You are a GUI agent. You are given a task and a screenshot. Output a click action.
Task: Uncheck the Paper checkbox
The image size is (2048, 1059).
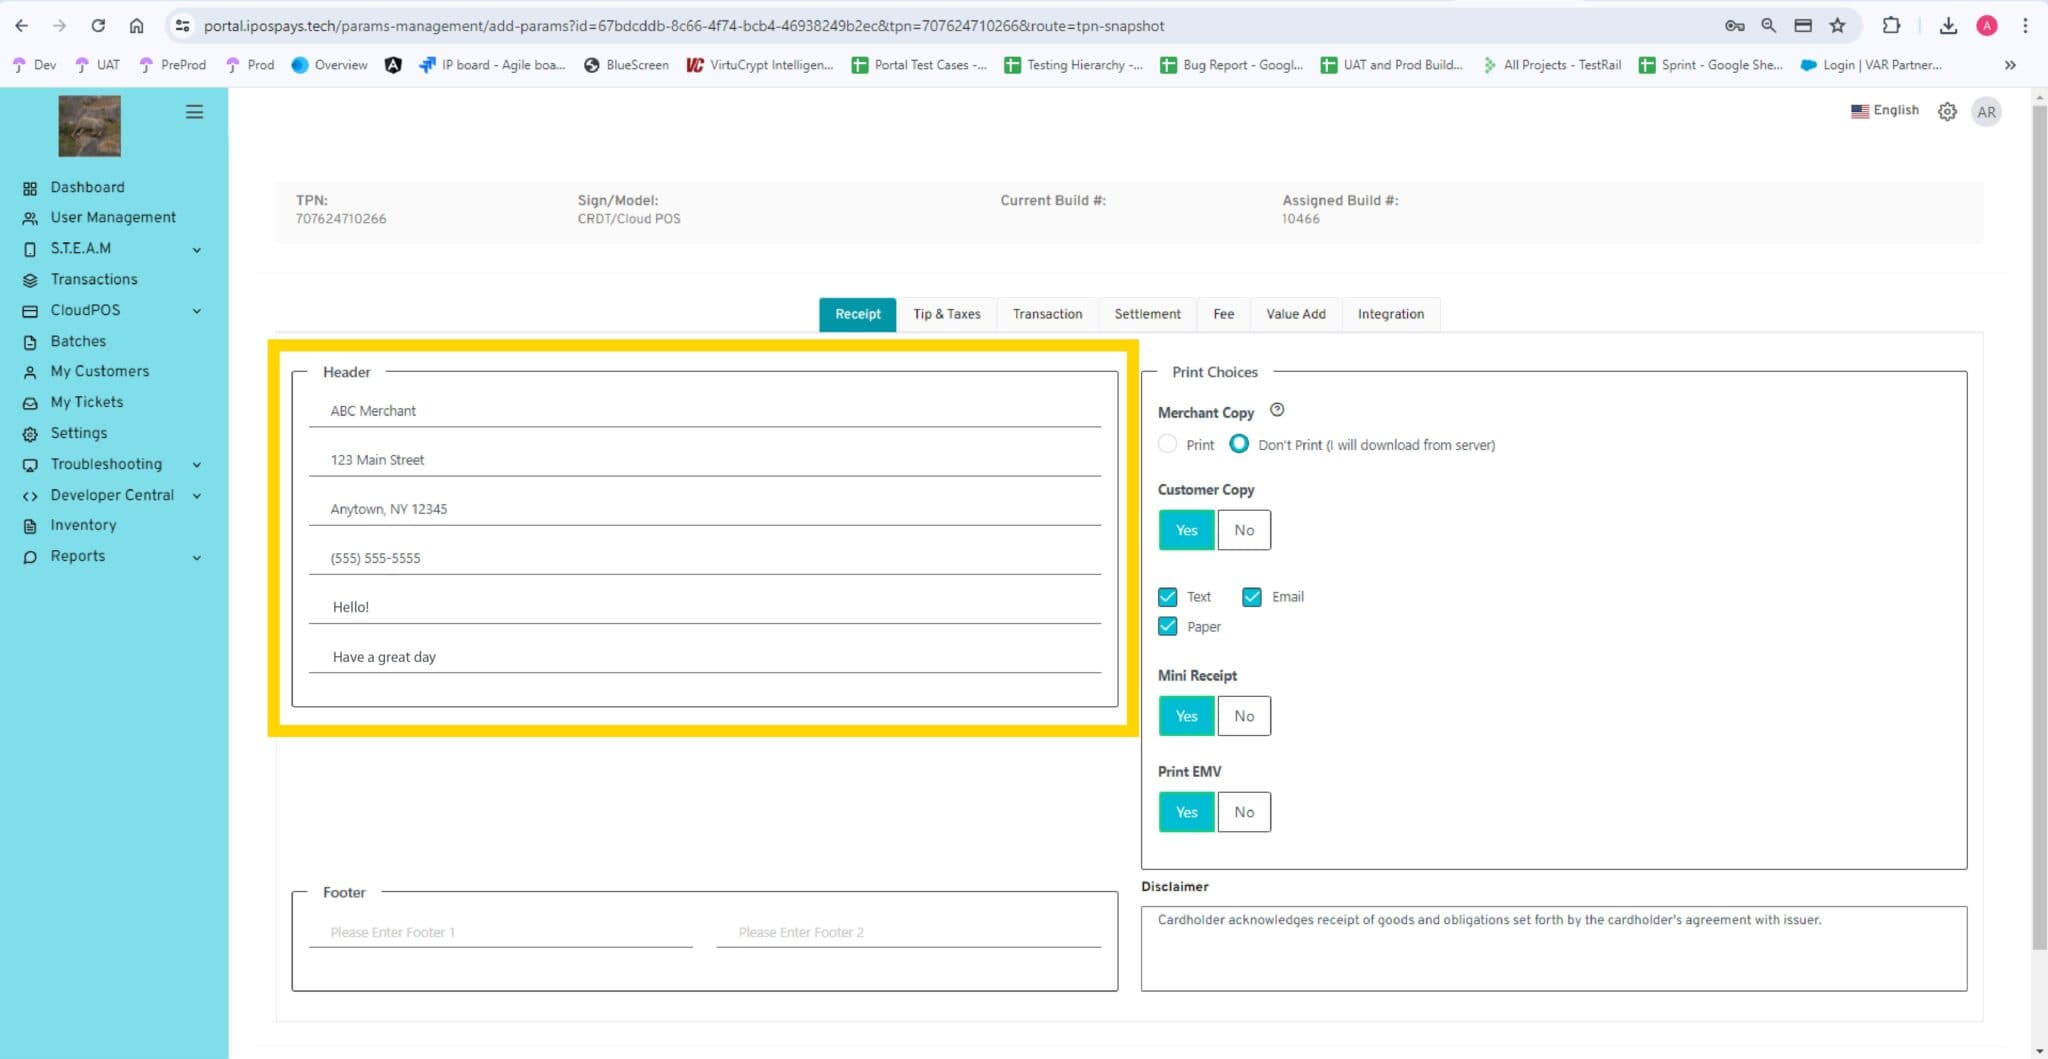pyautogui.click(x=1167, y=627)
